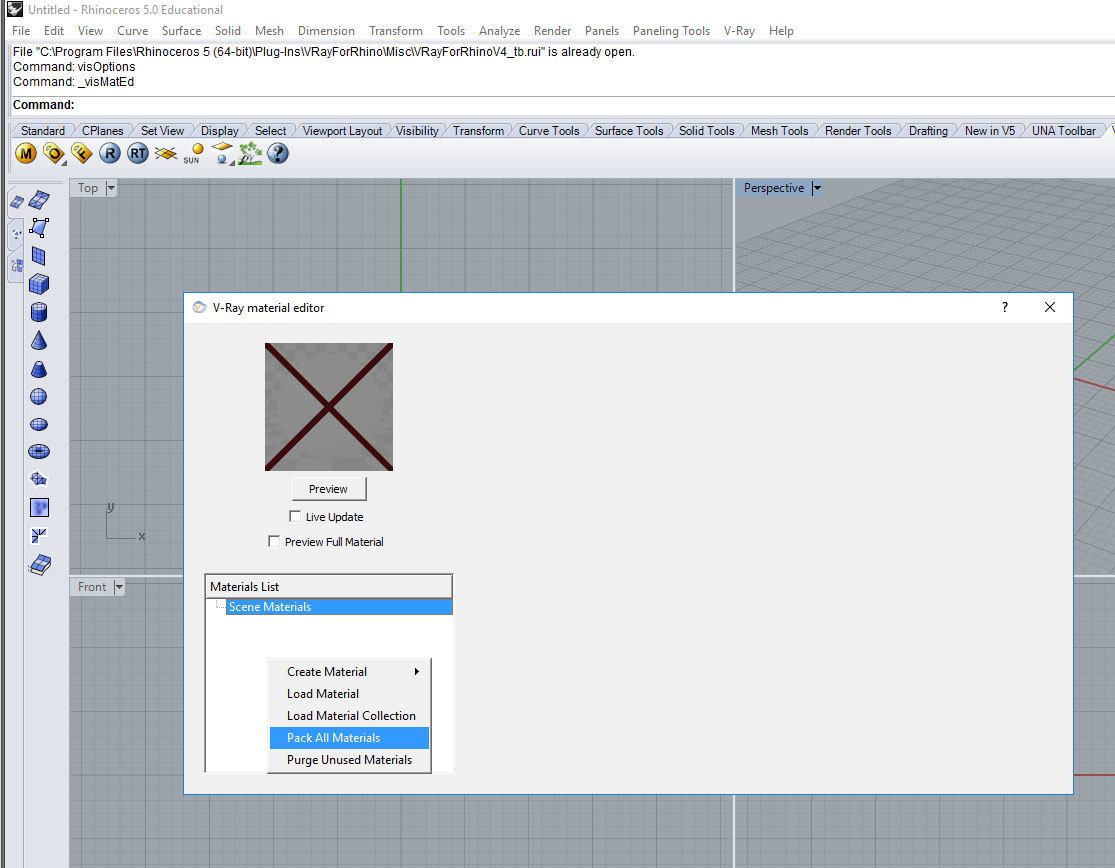Switch to second sidebar tab icon
The height and width of the screenshot is (868, 1115).
click(16, 234)
